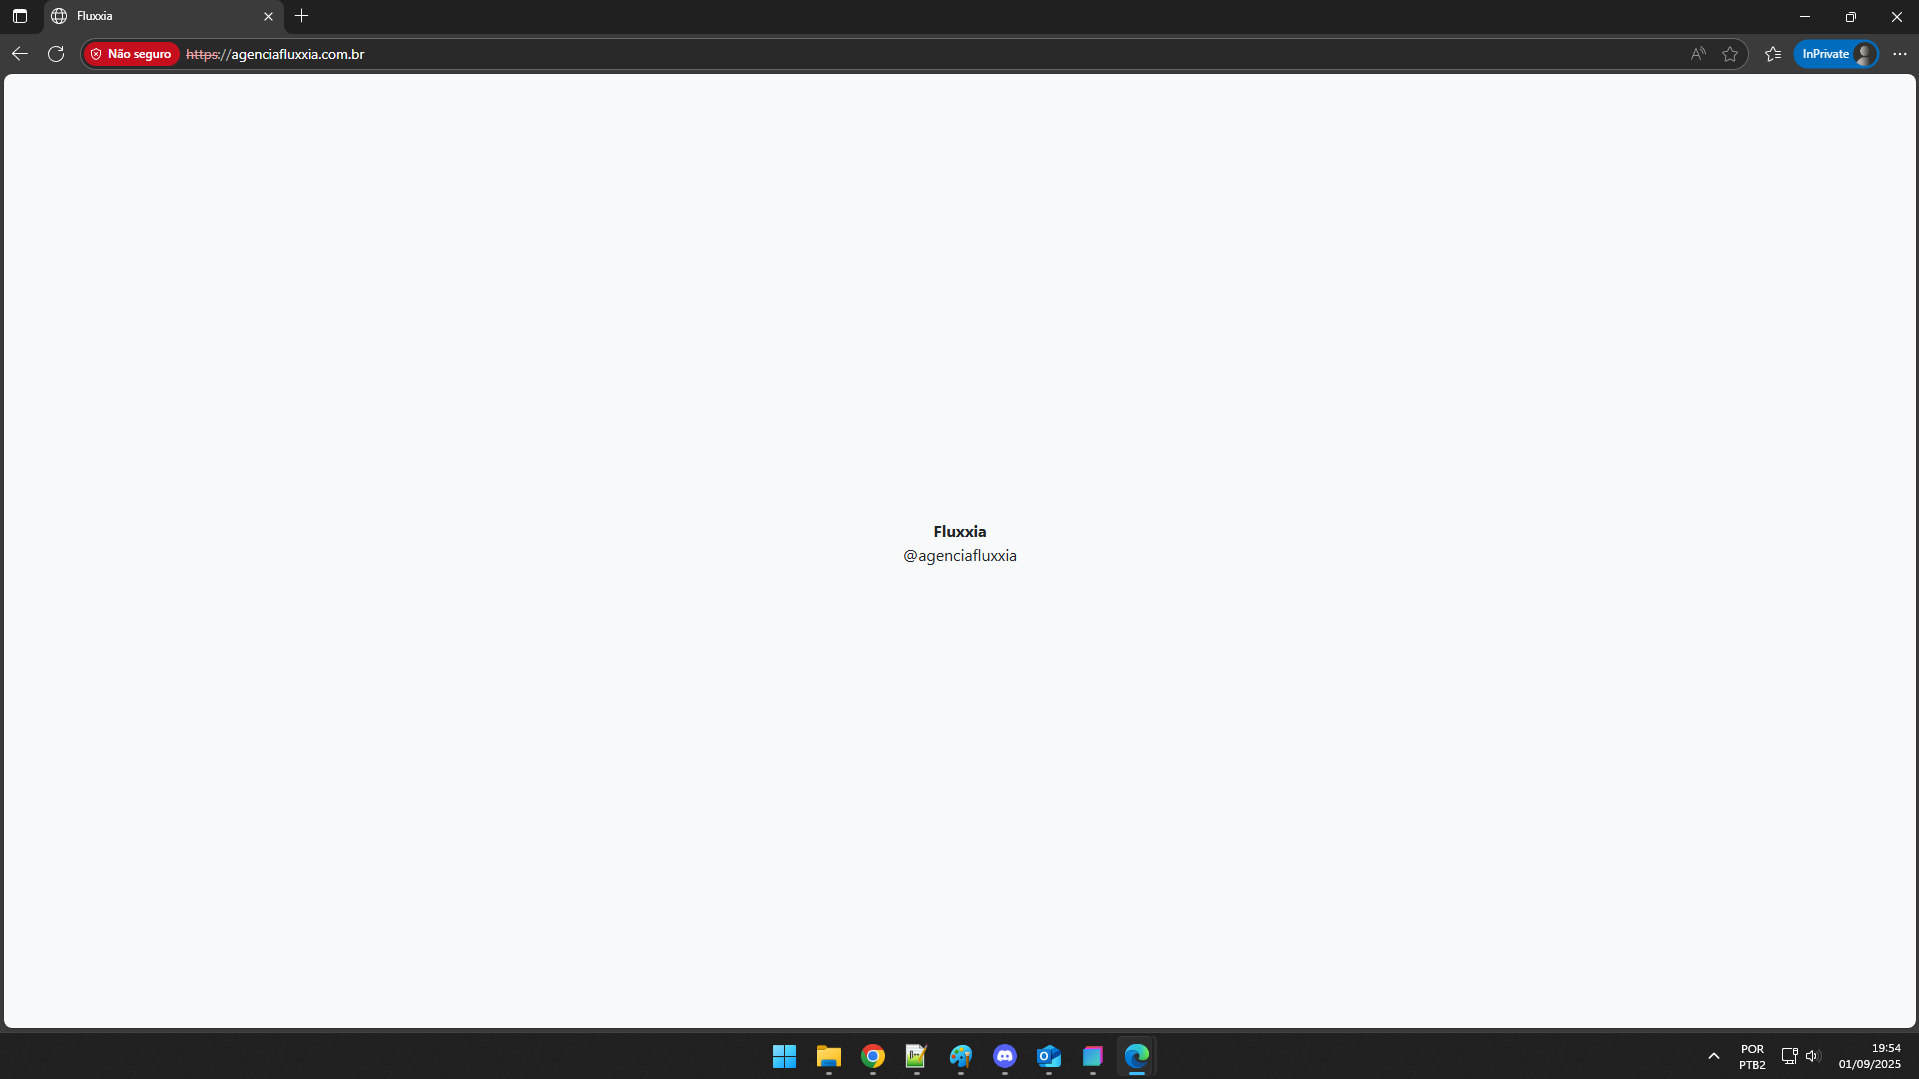Go back to the previous page
Image resolution: width=1919 pixels, height=1079 pixels.
coord(20,54)
